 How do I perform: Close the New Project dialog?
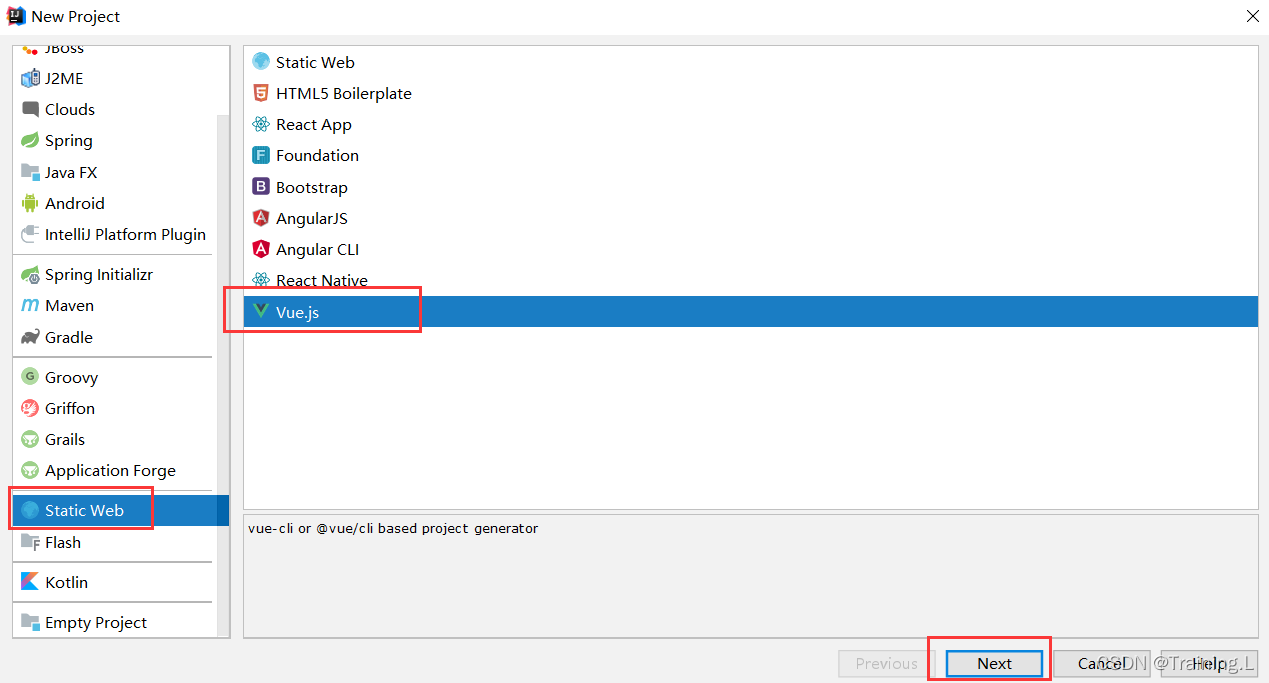click(1252, 16)
